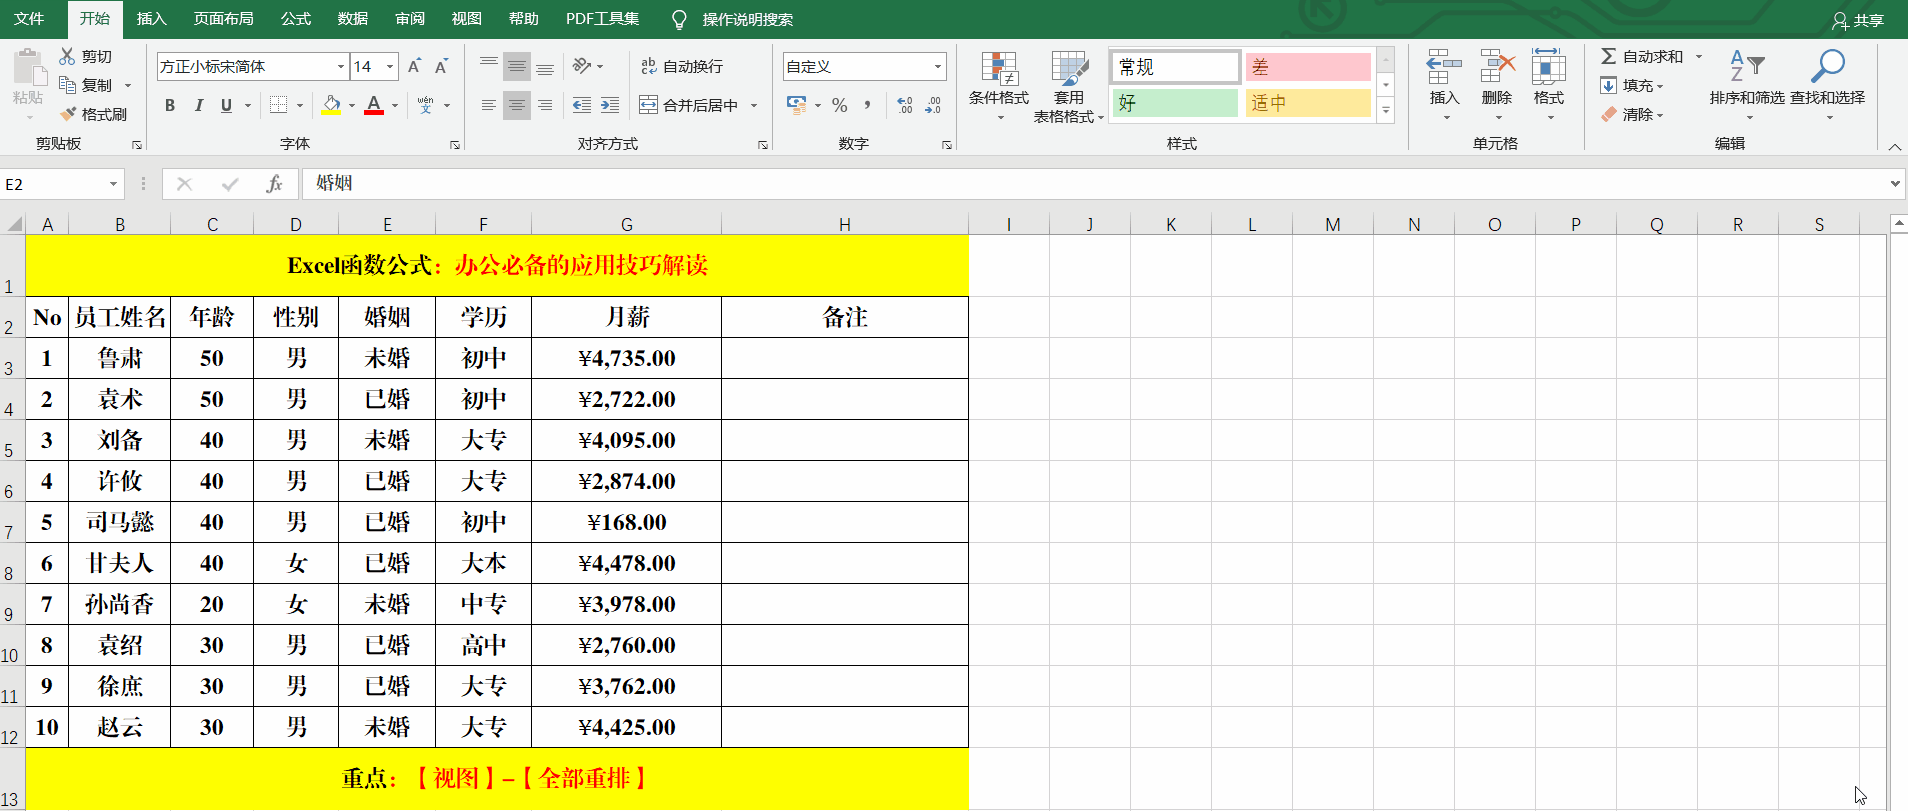Open Format as Table gallery
This screenshot has height=811, width=1908.
pyautogui.click(x=1069, y=86)
